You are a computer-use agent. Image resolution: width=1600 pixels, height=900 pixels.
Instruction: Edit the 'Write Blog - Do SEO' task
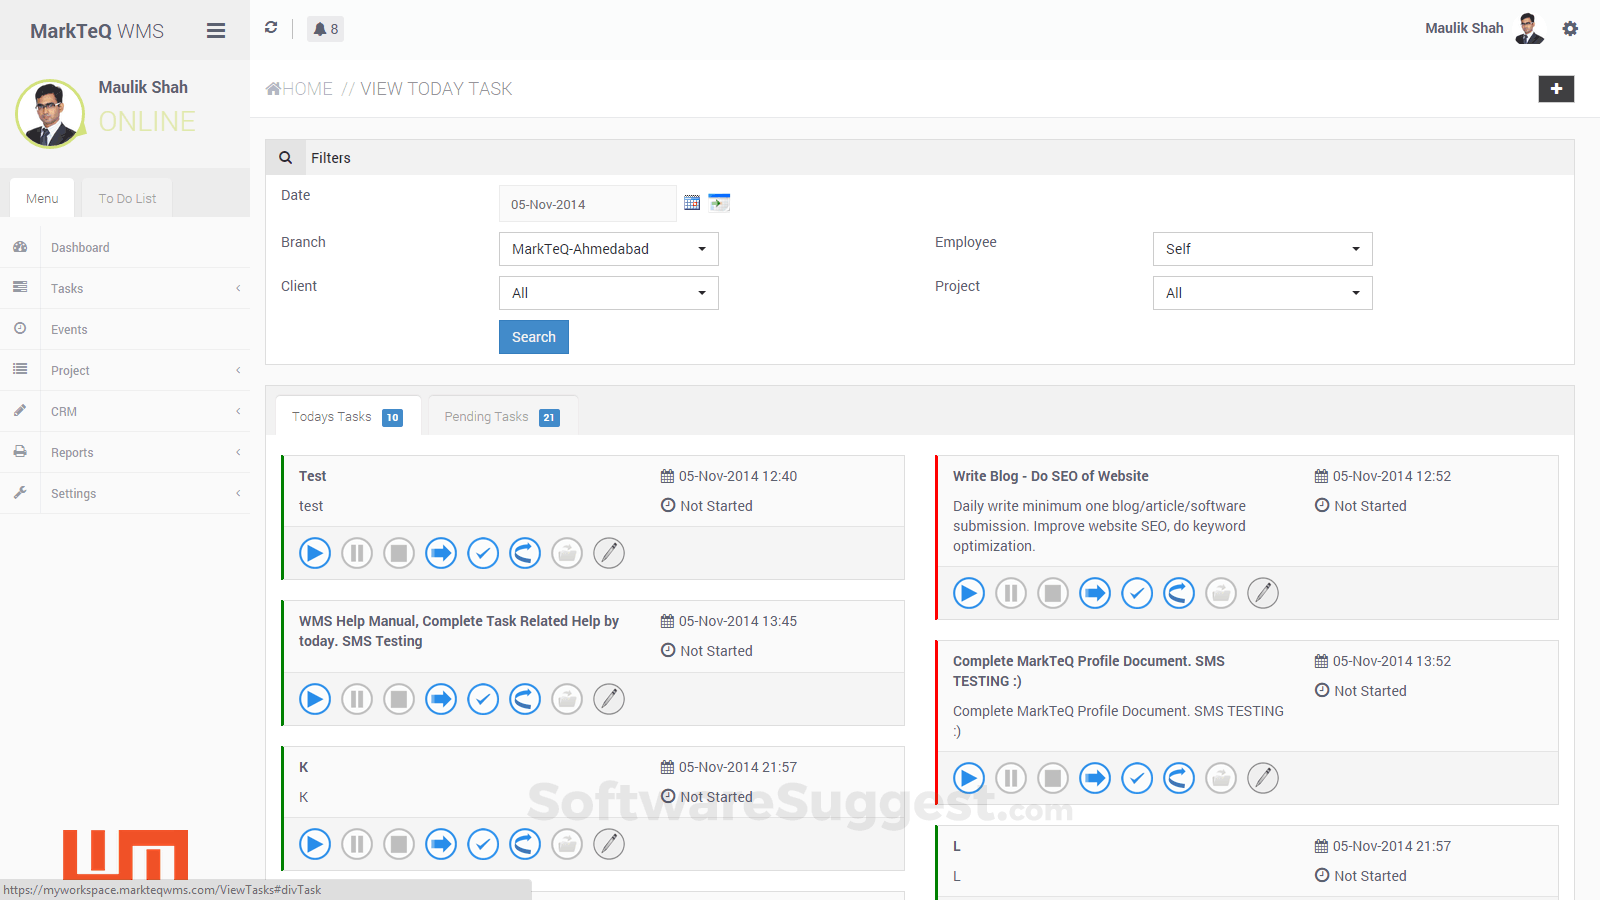click(x=1263, y=593)
